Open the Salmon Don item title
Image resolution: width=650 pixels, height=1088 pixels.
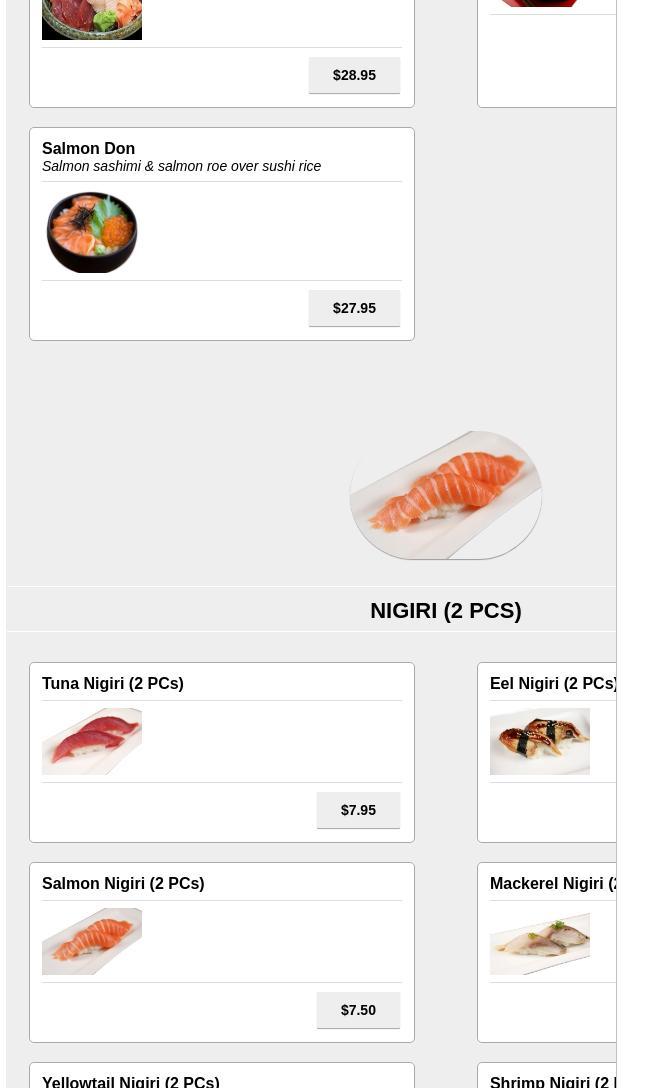pyautogui.click(x=88, y=148)
